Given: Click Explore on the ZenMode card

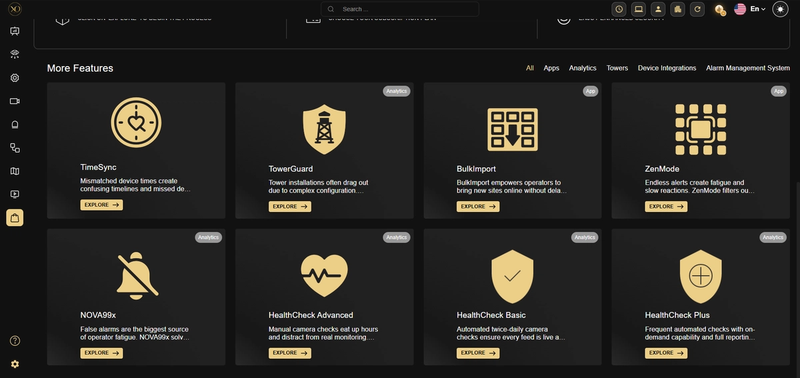Looking at the screenshot, I should (x=666, y=207).
